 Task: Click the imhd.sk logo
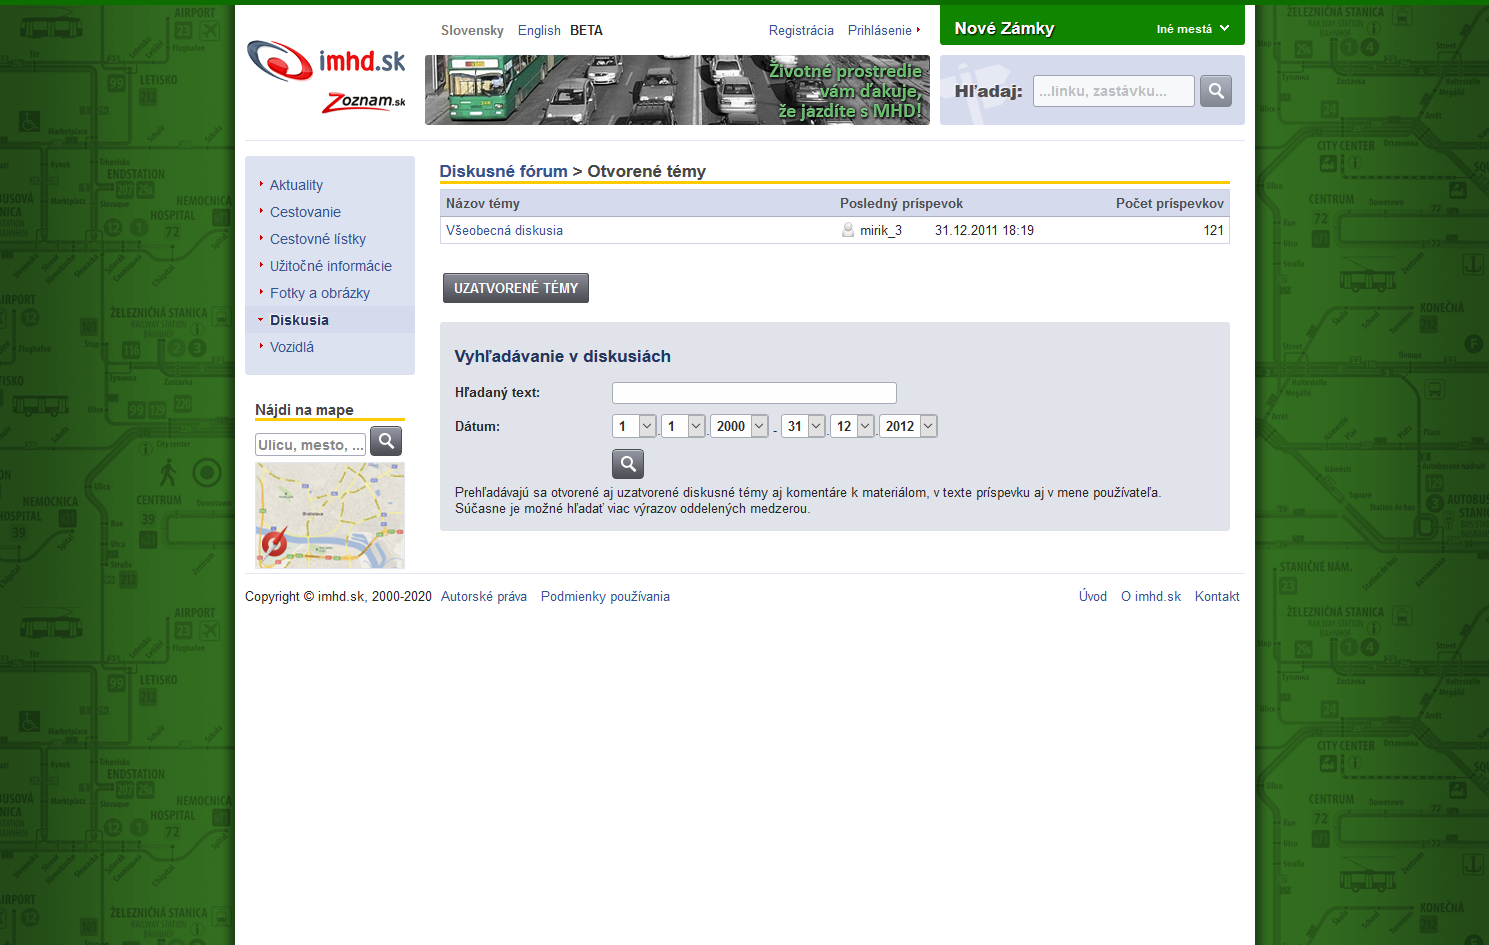click(x=326, y=62)
